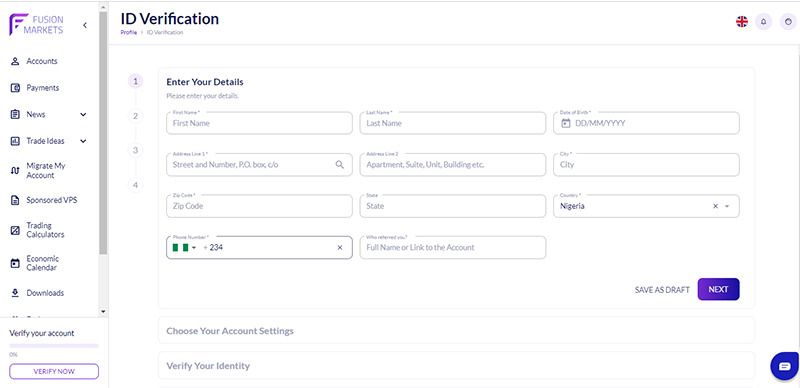The height and width of the screenshot is (388, 800).
Task: Click the VERIFY NOW button
Action: point(54,371)
